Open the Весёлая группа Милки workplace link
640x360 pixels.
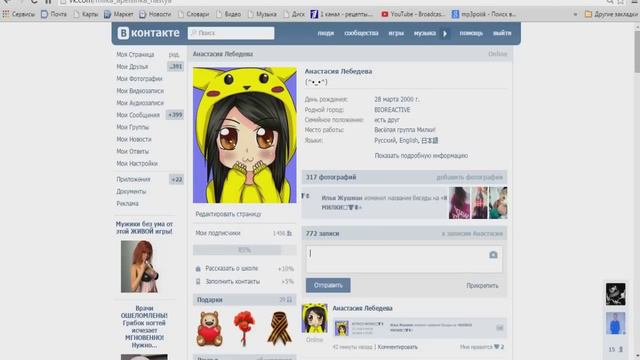tap(405, 130)
